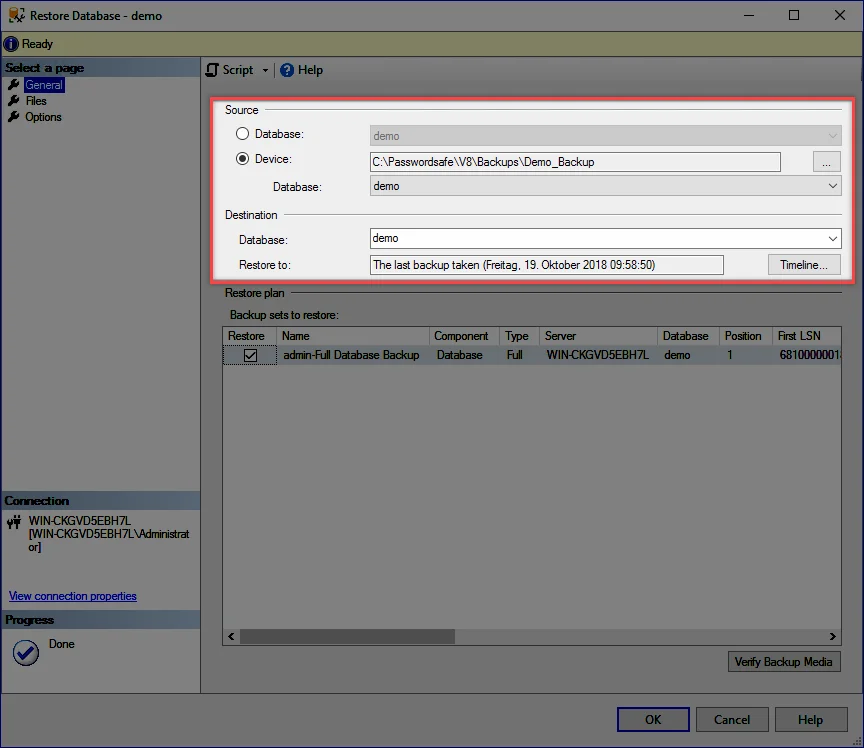Click the horizontal scrollbar thumb
Screen dimensions: 864x748
(x=347, y=637)
